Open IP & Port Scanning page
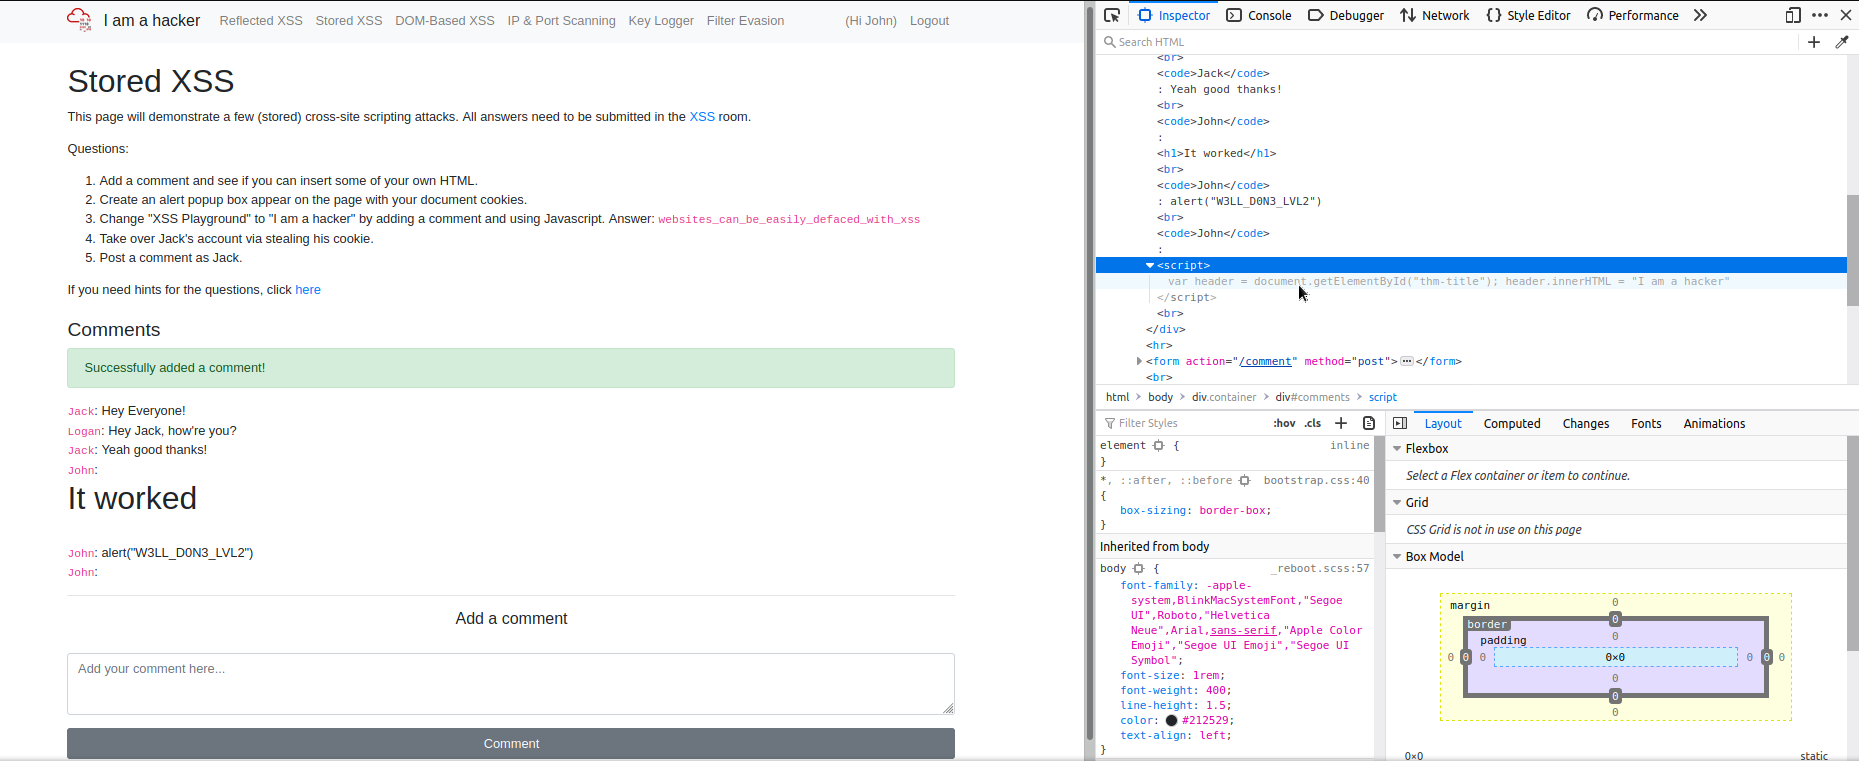1859x761 pixels. coord(562,21)
